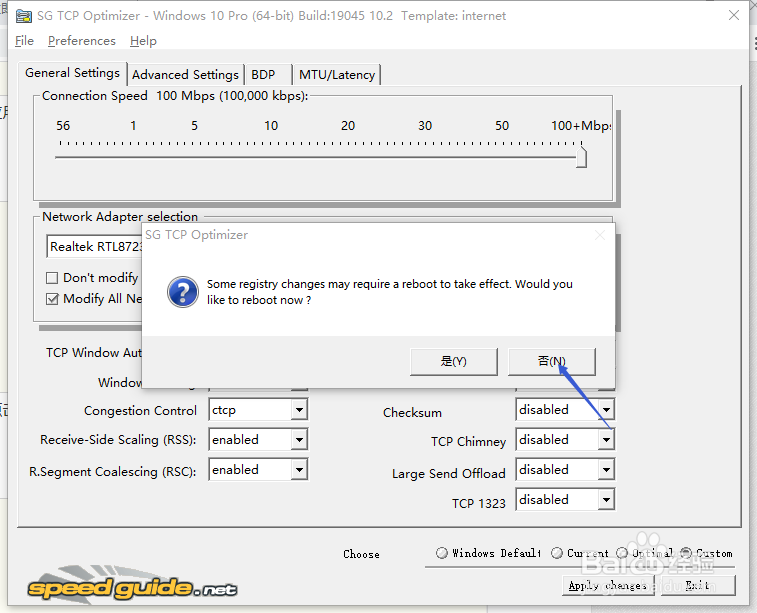Open the File menu
757x613 pixels.
pos(24,41)
